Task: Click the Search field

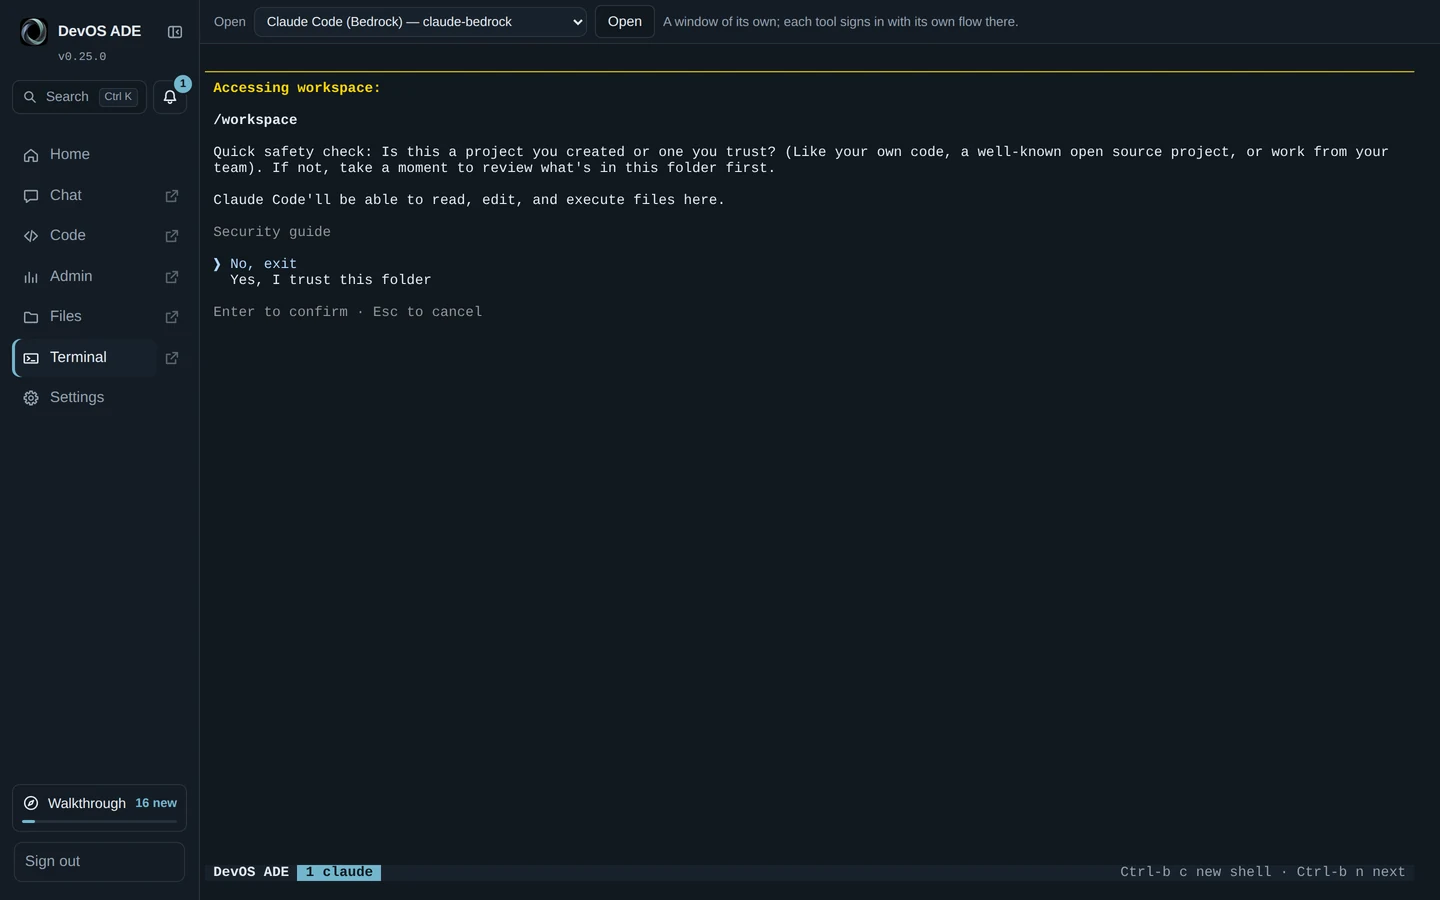Action: (x=79, y=97)
